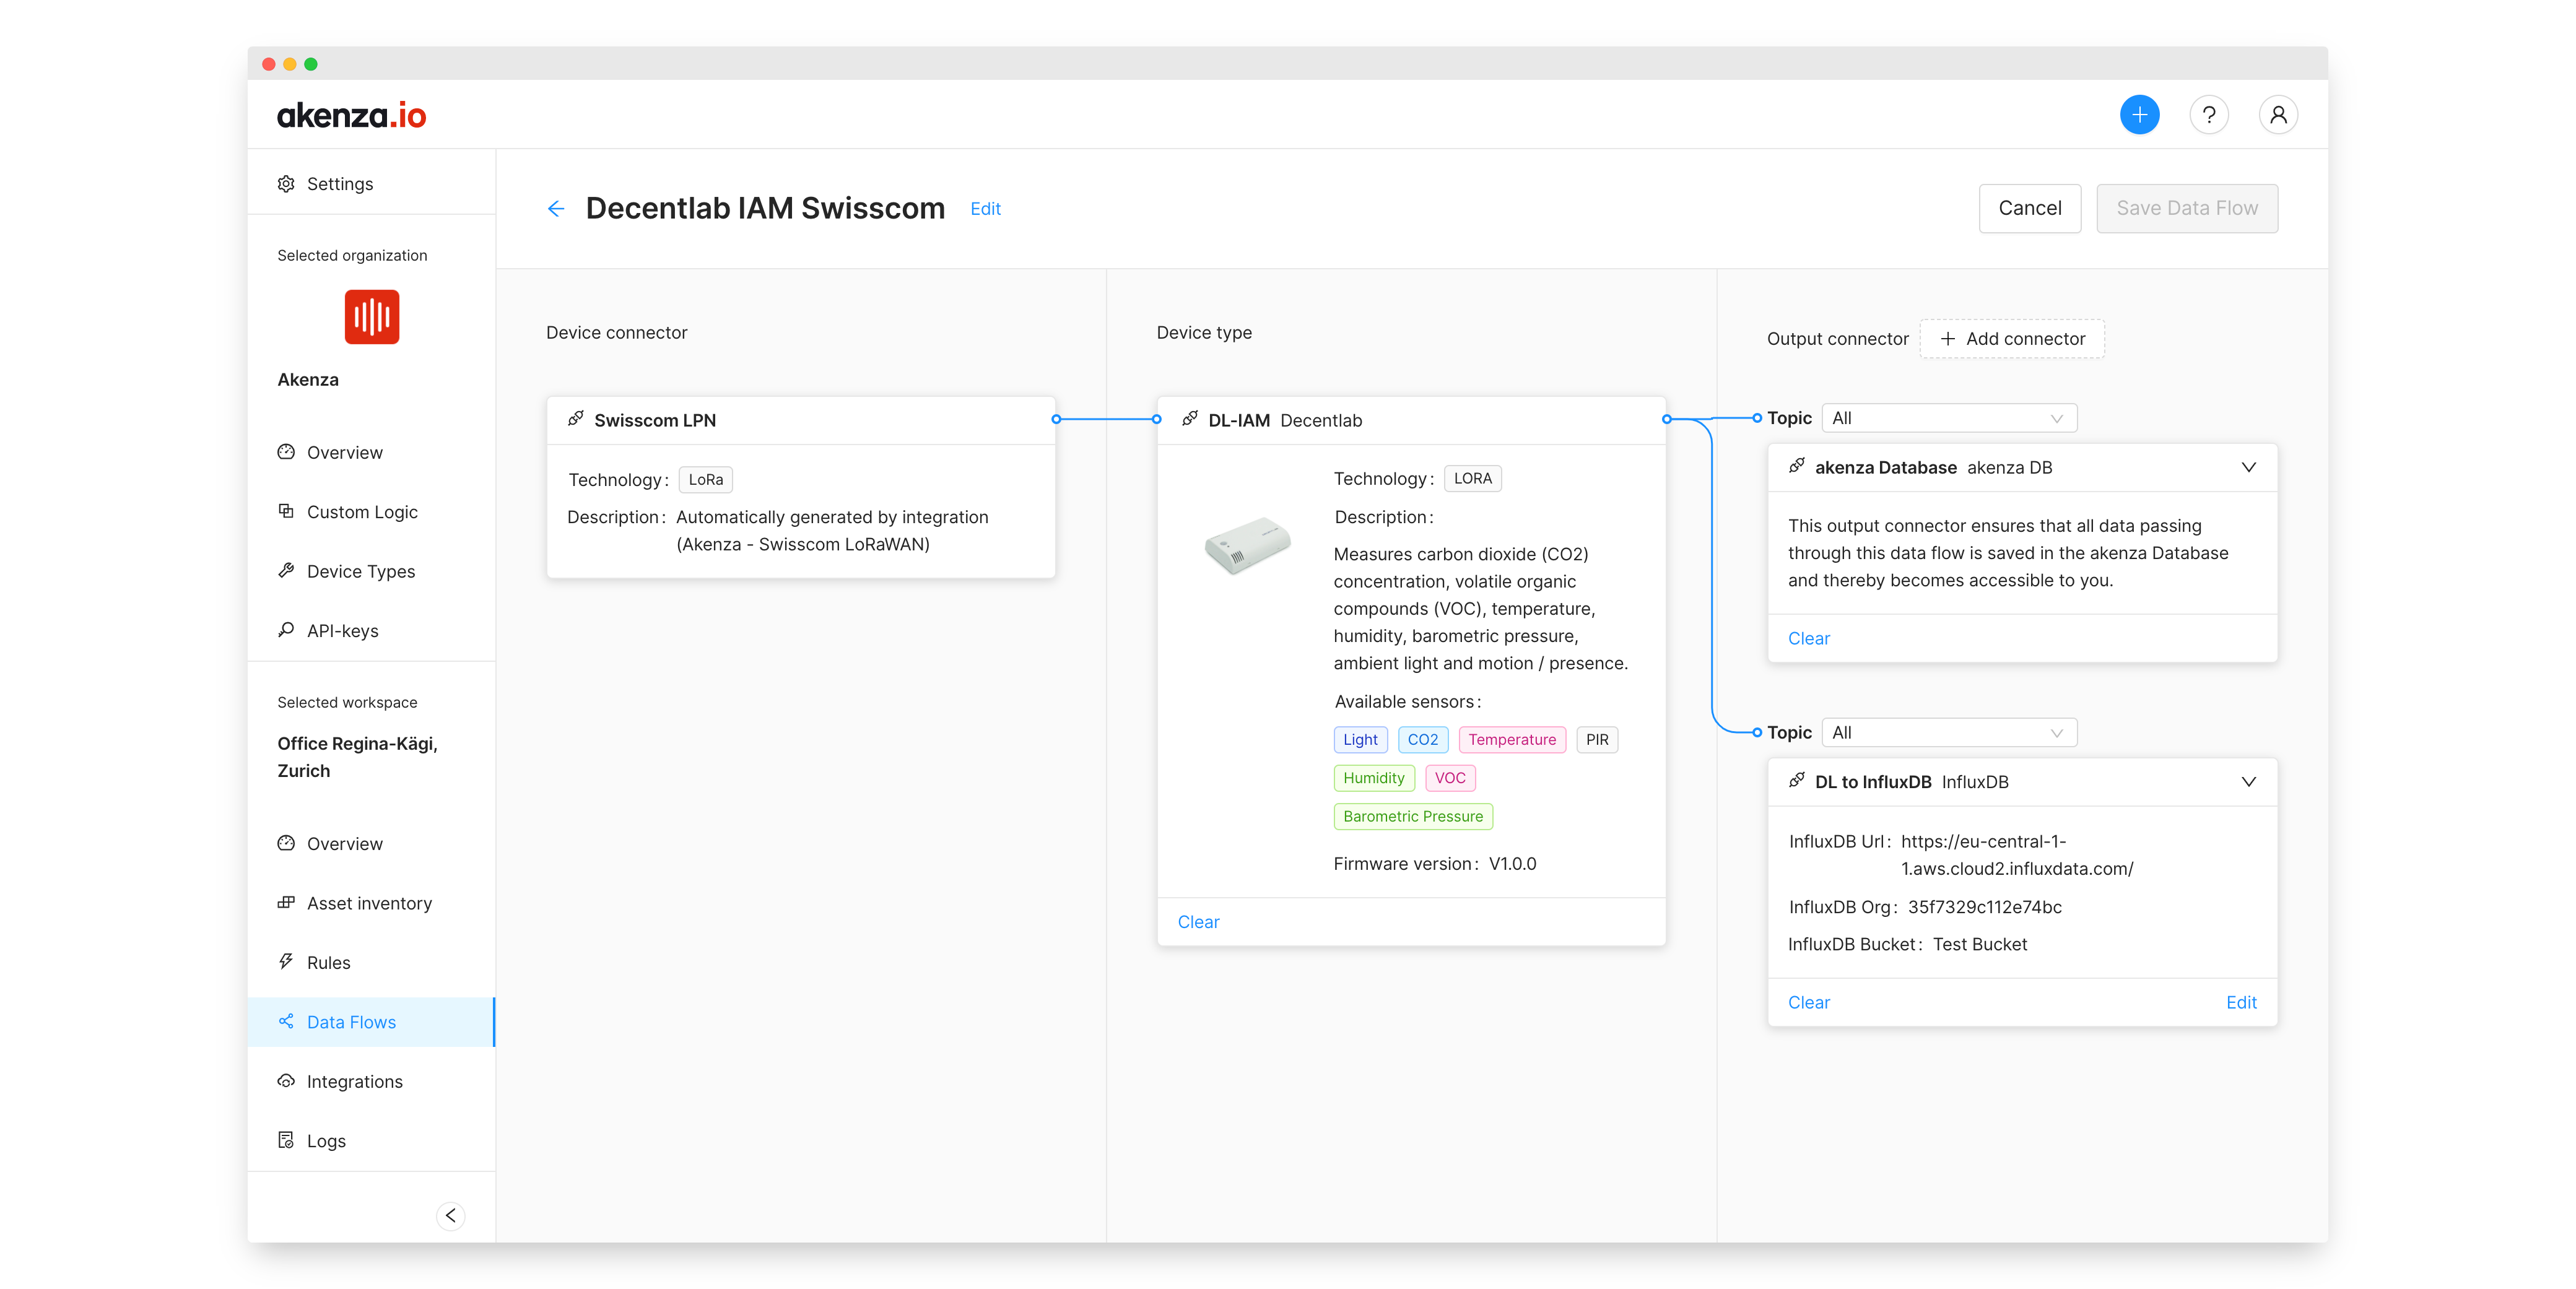2576x1289 pixels.
Task: Click the workspace Overview gauge icon
Action: pyautogui.click(x=286, y=843)
